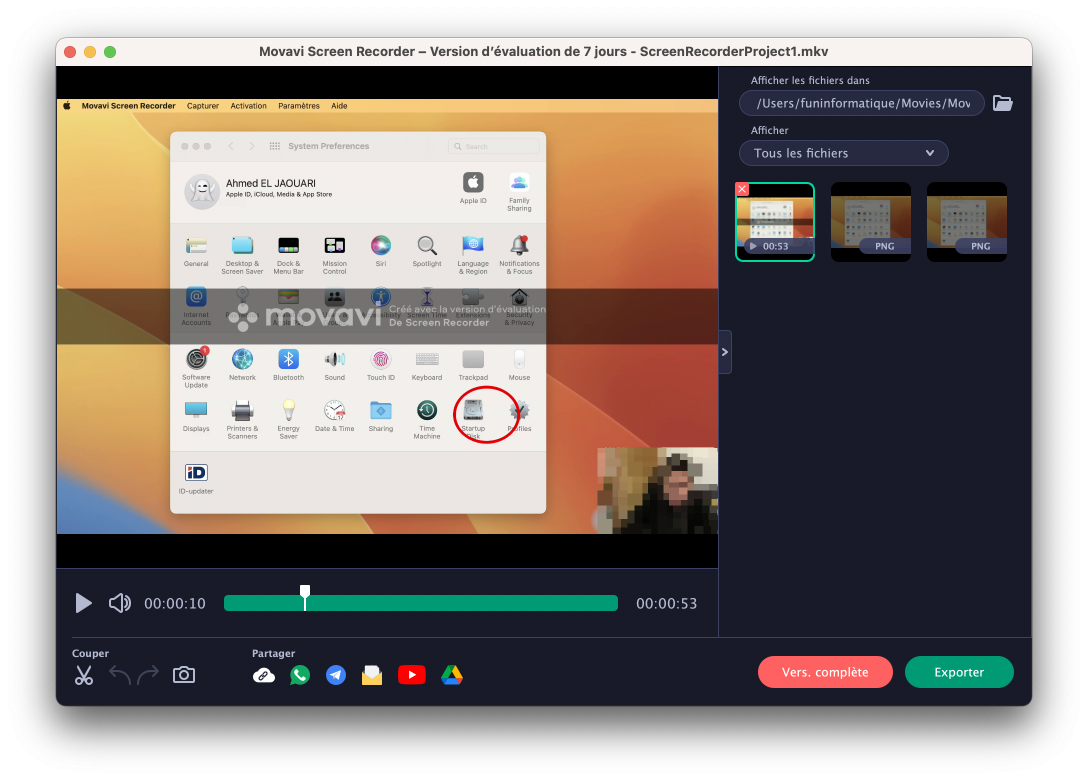Upload the recording to Google Drive
Screen dimensions: 1088x780
pos(452,675)
